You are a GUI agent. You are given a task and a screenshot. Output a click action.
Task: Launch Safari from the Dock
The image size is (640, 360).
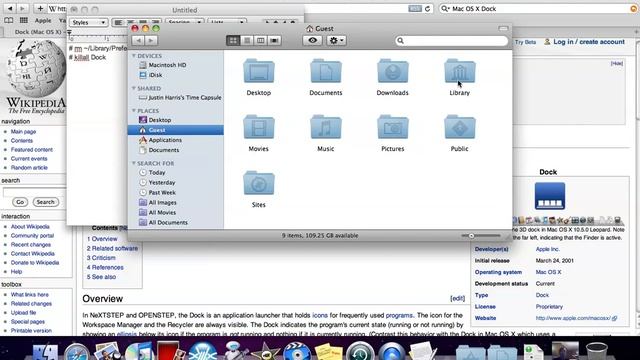coord(76,351)
